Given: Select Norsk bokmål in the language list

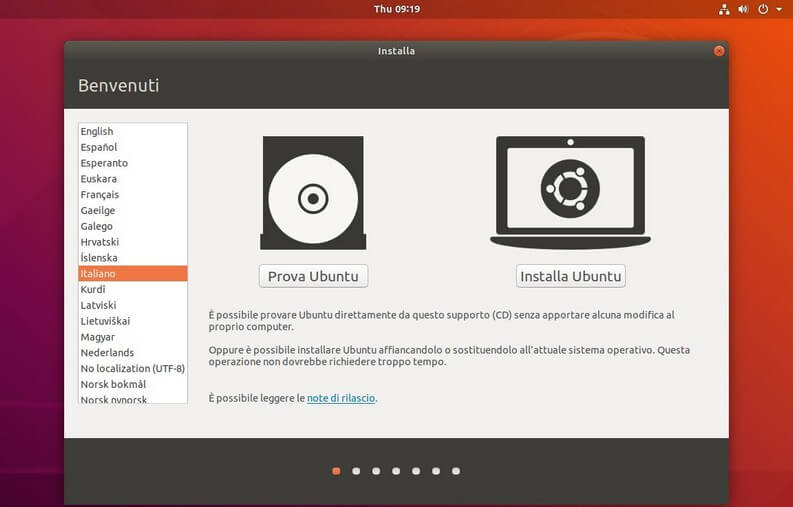Looking at the screenshot, I should 133,384.
